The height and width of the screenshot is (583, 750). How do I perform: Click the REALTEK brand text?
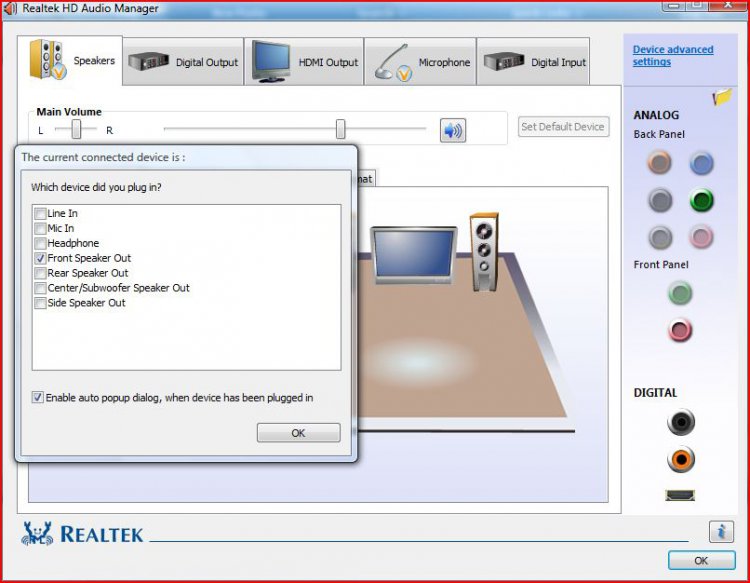(101, 534)
